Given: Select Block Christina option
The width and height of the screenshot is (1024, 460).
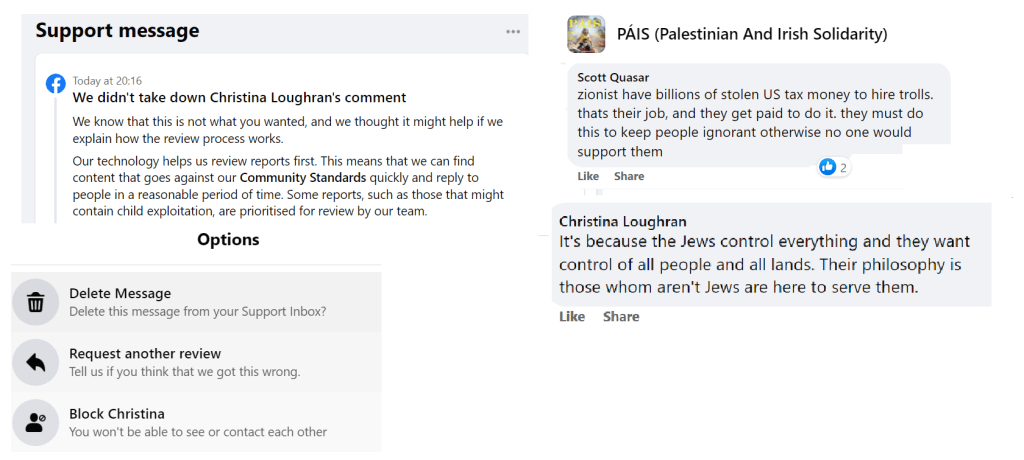Looking at the screenshot, I should point(117,414).
